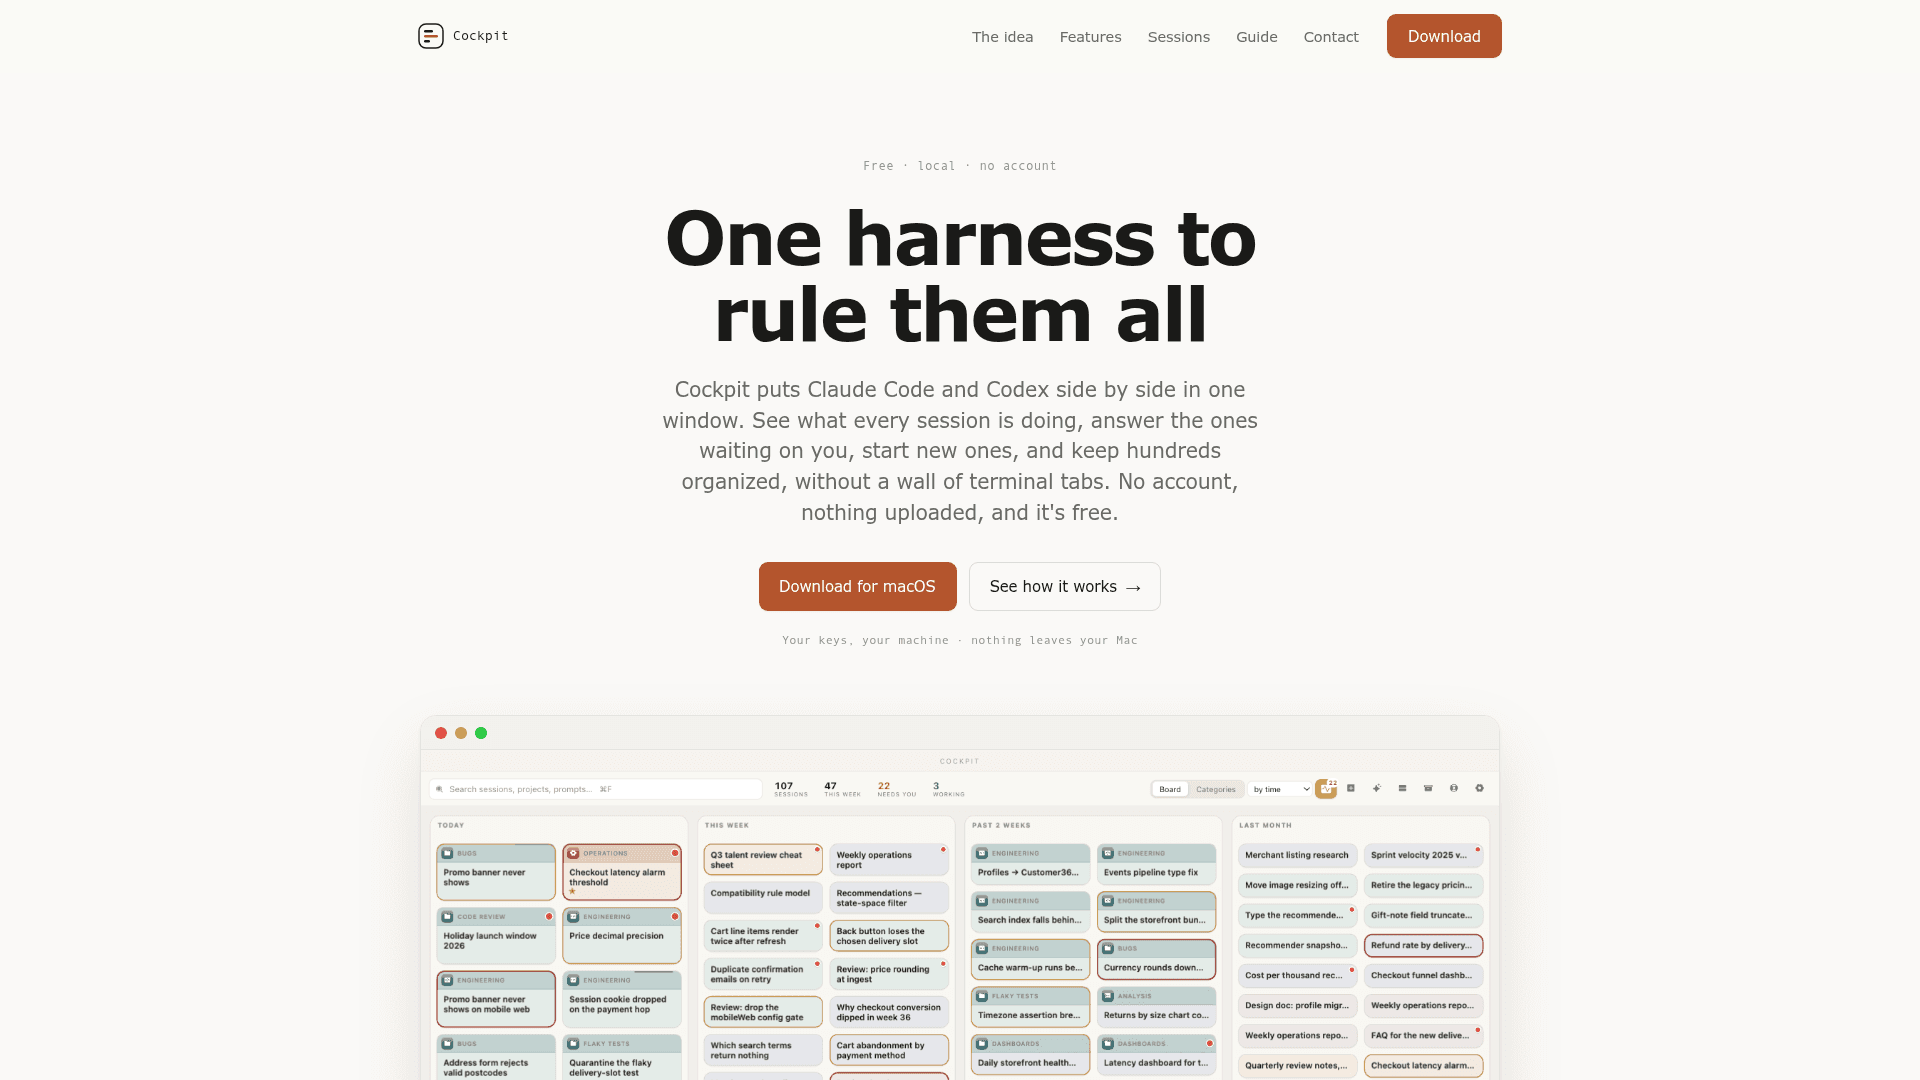Image resolution: width=1920 pixels, height=1080 pixels.
Task: Open the "Duplicate confirmation emails on retry" card
Action: [x=763, y=974]
